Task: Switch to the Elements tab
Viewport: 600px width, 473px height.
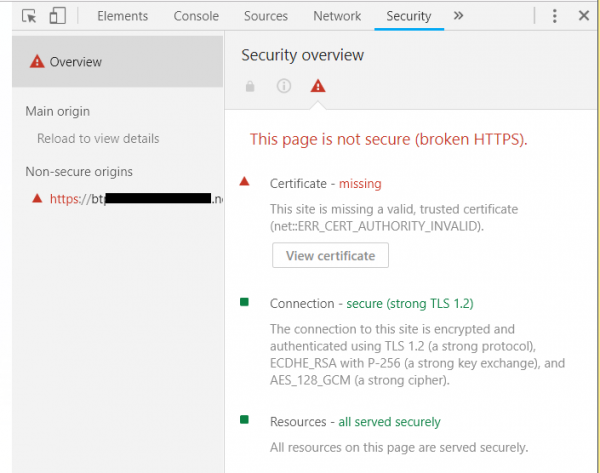Action: click(123, 16)
